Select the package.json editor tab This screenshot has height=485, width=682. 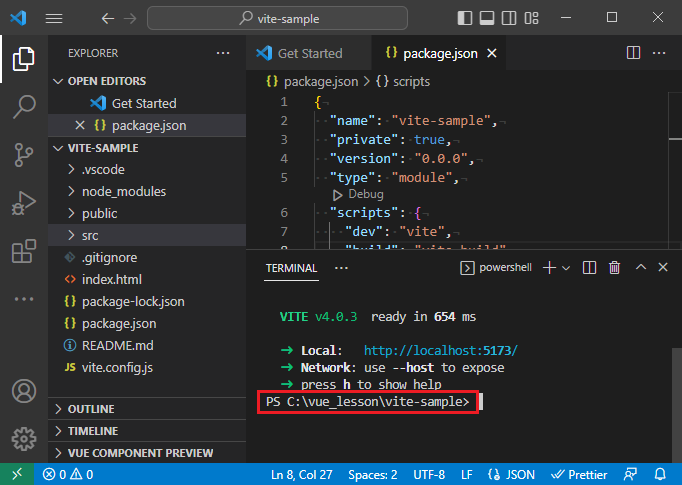(x=439, y=53)
